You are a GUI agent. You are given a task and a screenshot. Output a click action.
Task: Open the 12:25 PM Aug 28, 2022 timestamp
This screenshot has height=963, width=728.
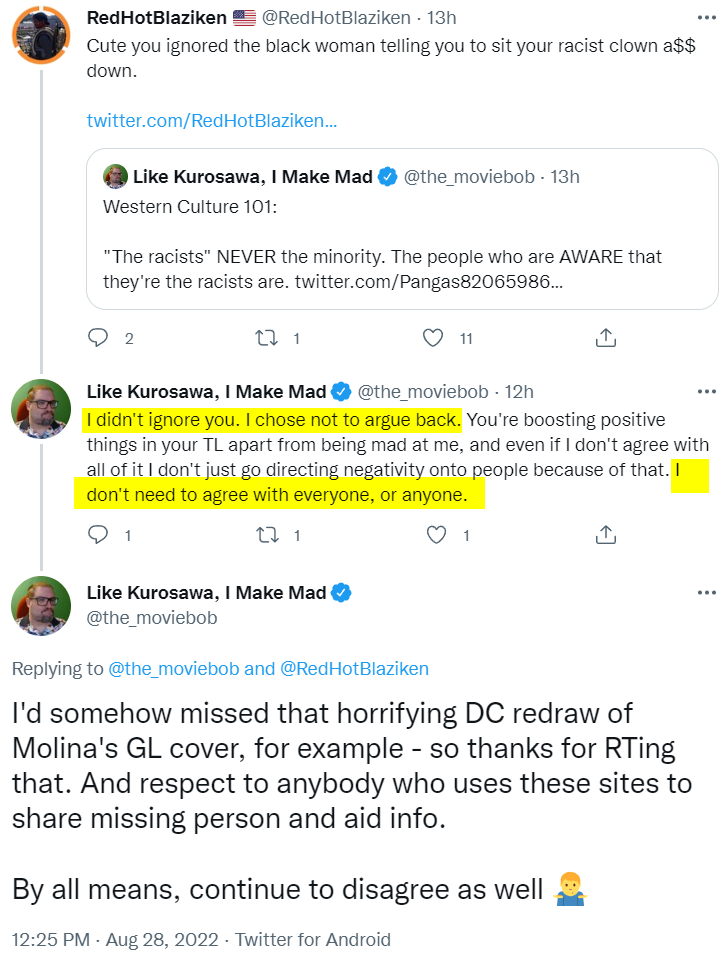point(112,940)
